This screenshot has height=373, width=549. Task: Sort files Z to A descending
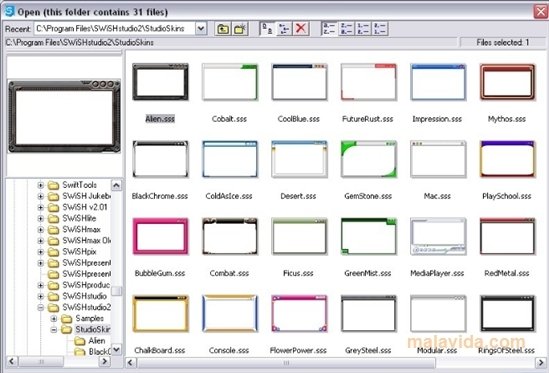pyautogui.click(x=346, y=28)
